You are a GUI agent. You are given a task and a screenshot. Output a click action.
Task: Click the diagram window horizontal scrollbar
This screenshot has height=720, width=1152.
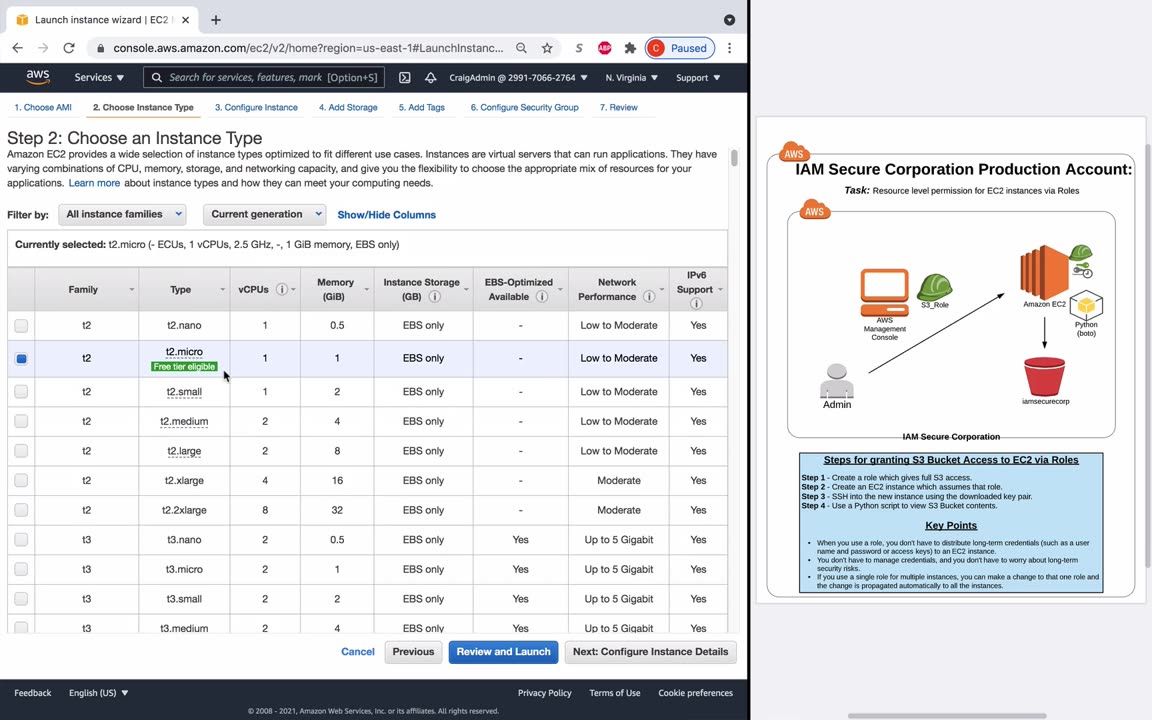click(x=947, y=716)
